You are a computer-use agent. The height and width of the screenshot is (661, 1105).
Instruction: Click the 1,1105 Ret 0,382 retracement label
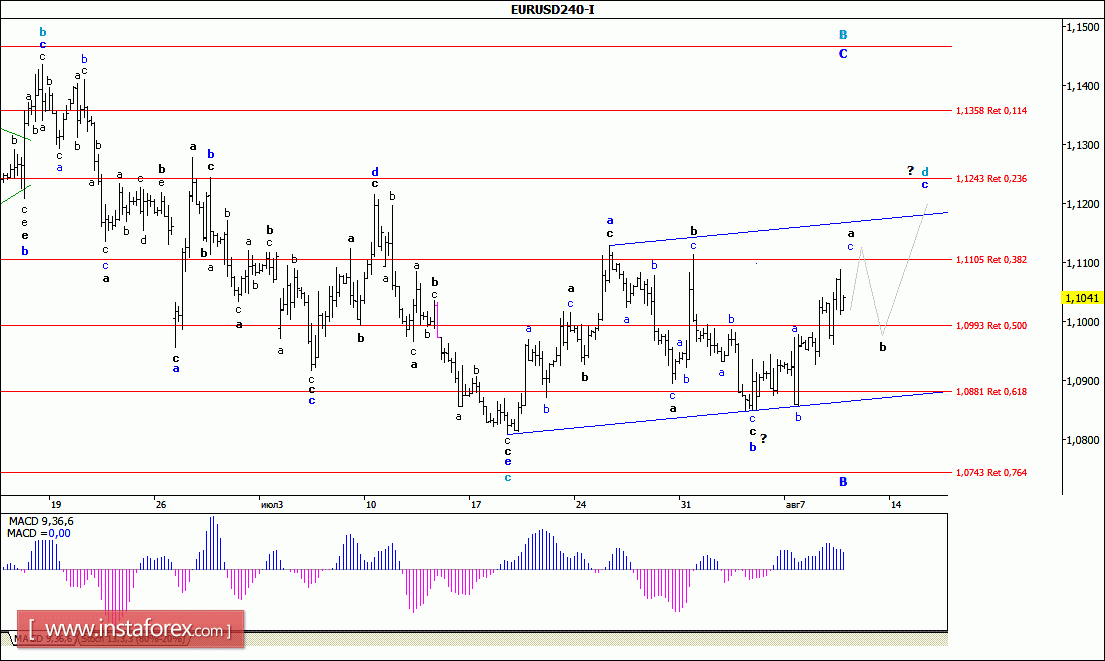(991, 260)
